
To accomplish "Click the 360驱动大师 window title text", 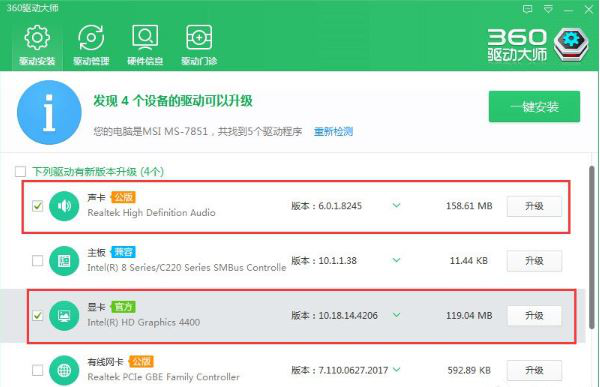I will tap(33, 8).
